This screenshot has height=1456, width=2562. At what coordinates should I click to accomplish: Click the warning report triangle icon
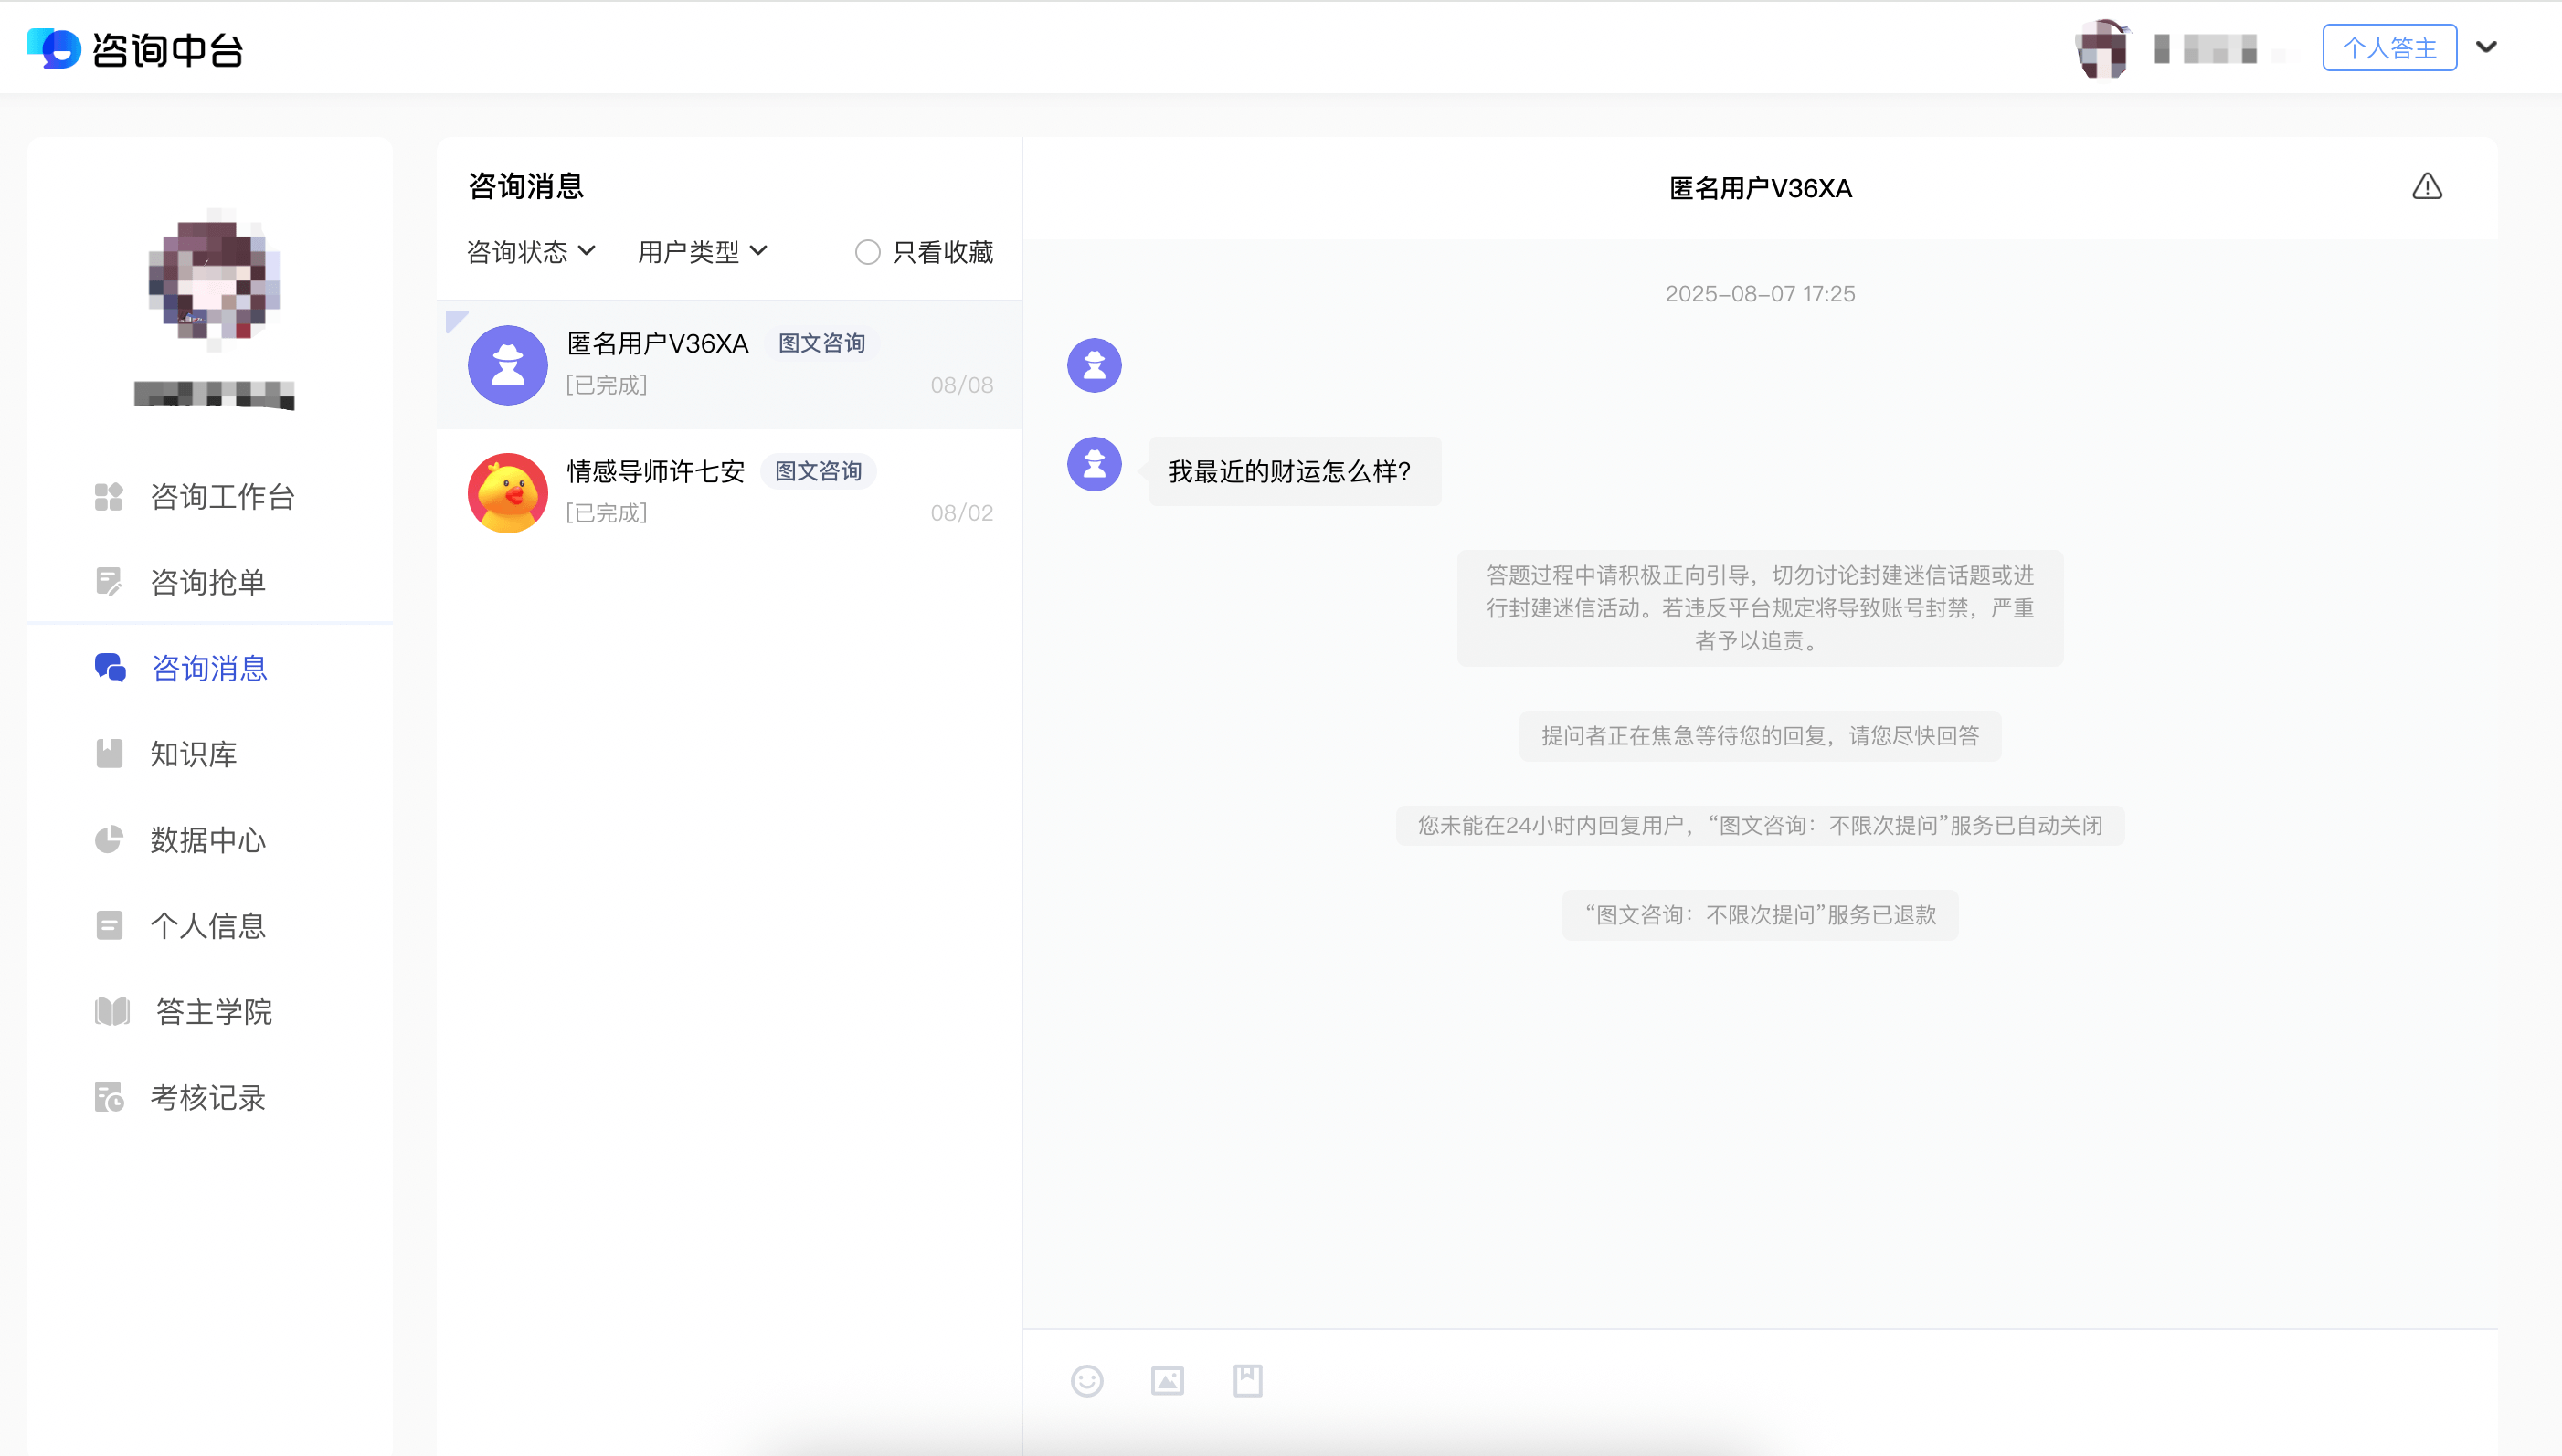[2426, 187]
